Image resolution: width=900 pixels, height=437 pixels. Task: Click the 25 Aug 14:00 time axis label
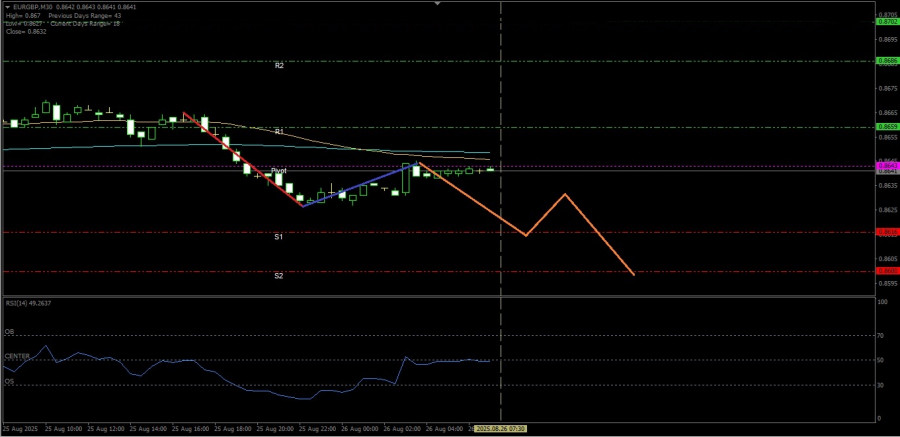pos(149,429)
